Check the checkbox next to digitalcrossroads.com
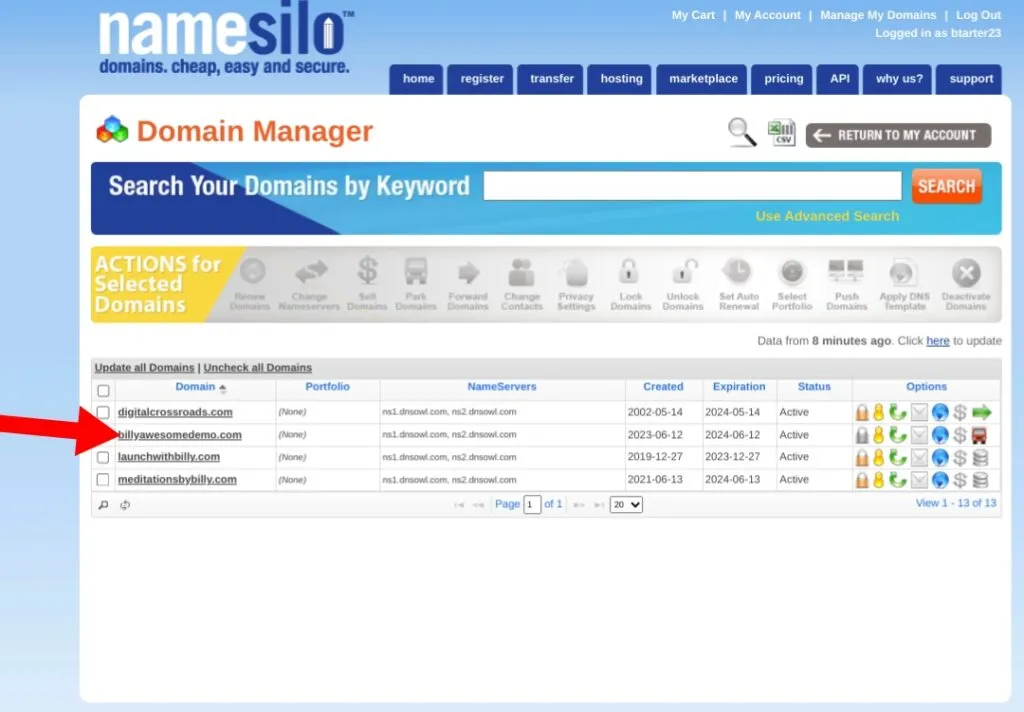Screen dimensions: 1024x712 click(x=103, y=412)
